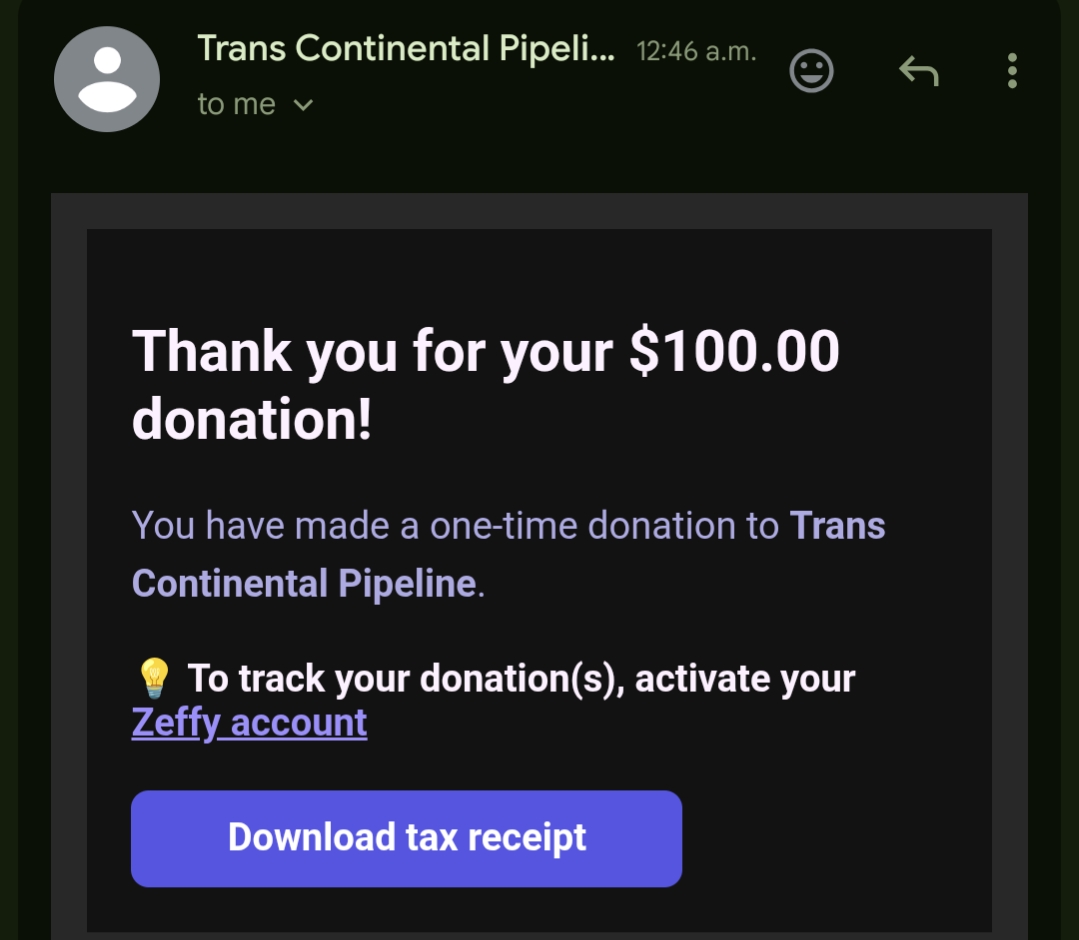The image size is (1079, 940).
Task: Click the "Thank you for your" heading text
Action: click(372, 352)
